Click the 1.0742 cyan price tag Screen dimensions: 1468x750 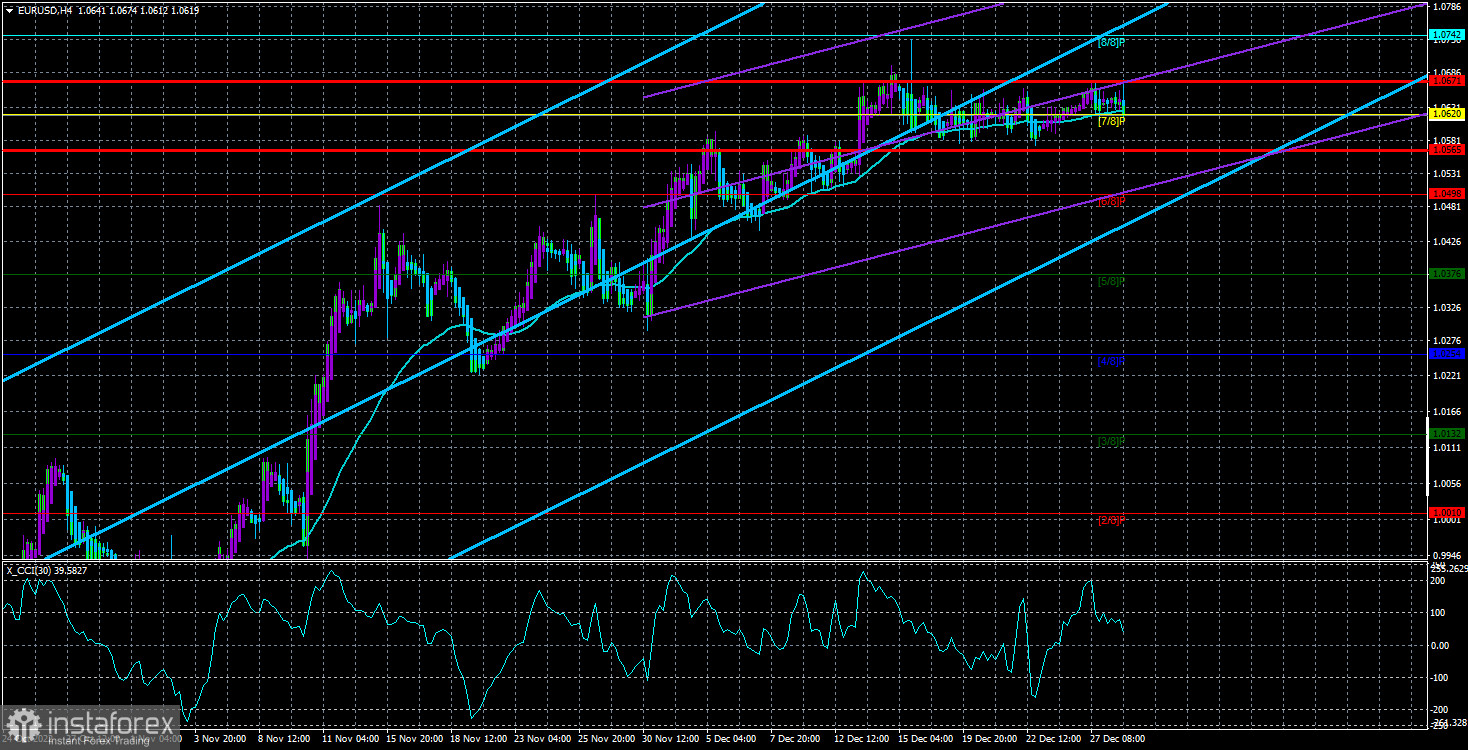1447,35
